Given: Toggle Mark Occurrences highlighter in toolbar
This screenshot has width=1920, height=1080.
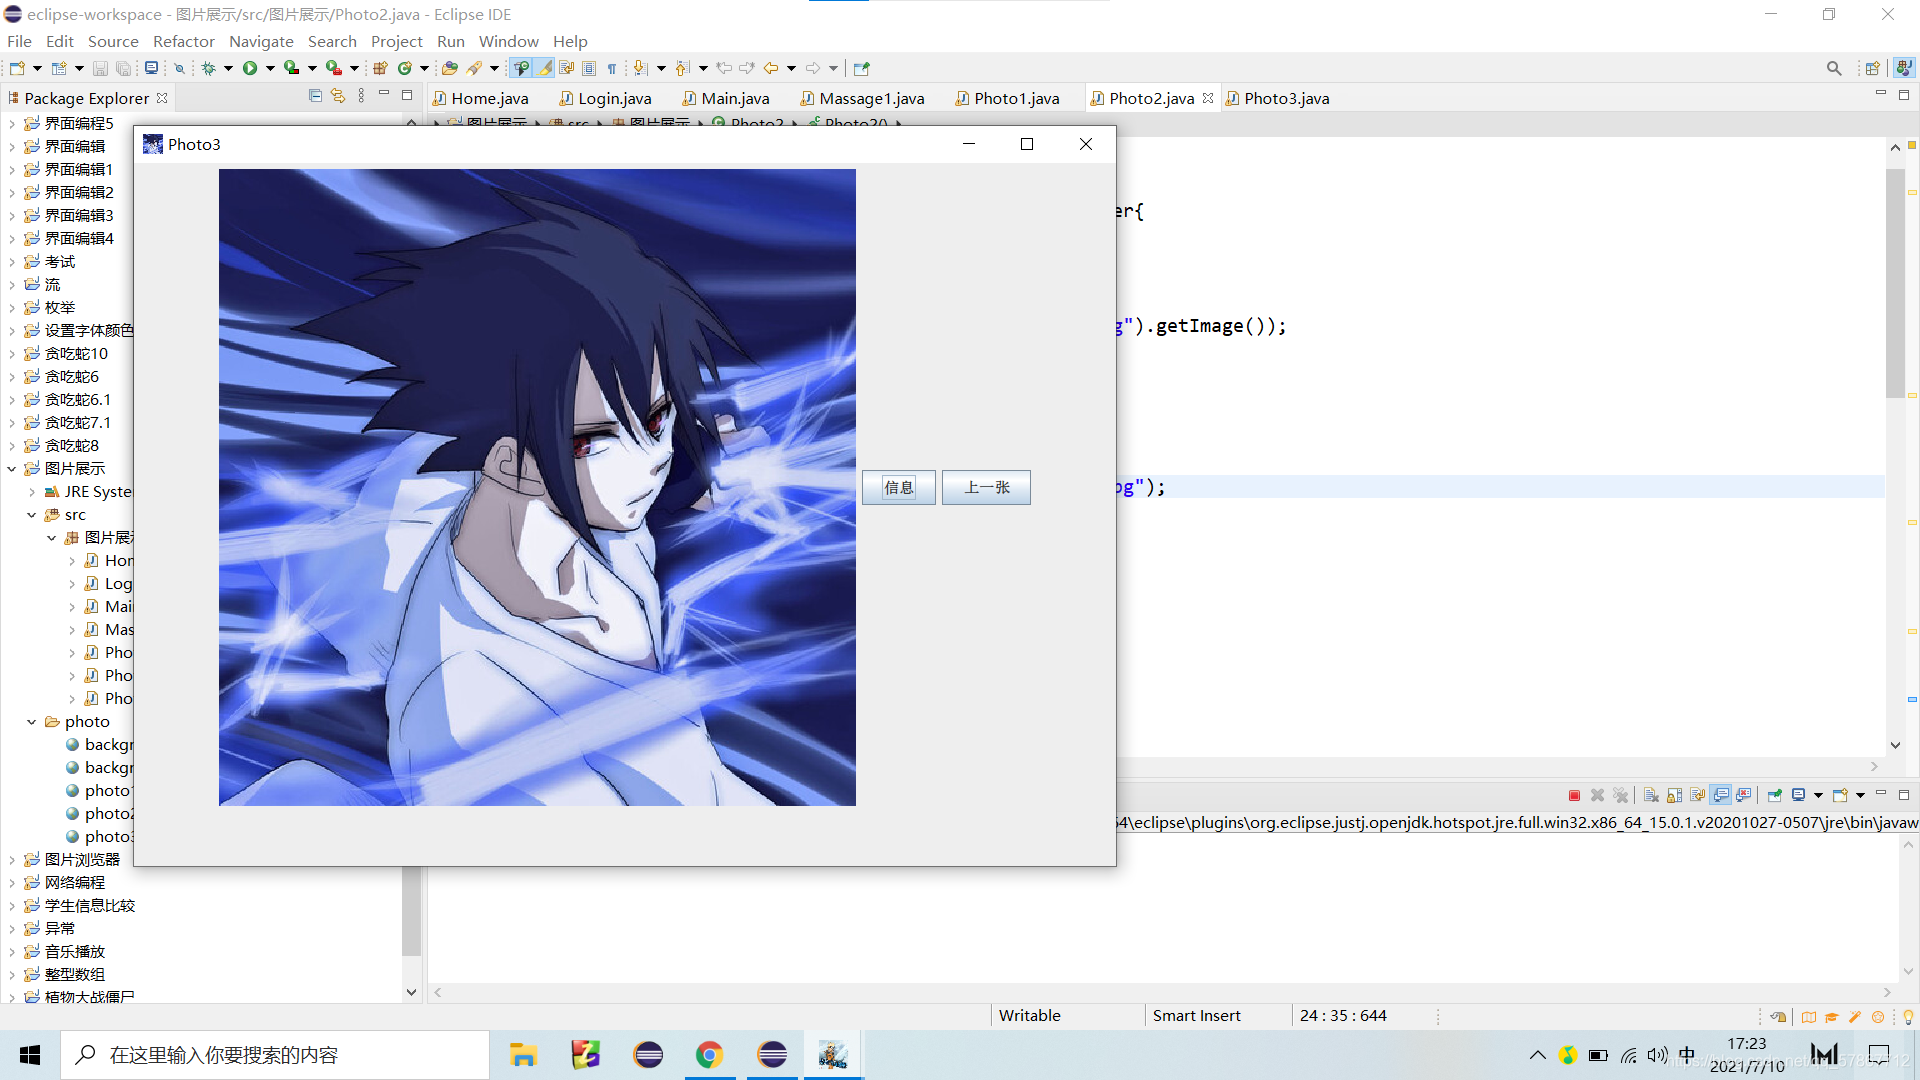Looking at the screenshot, I should [544, 68].
